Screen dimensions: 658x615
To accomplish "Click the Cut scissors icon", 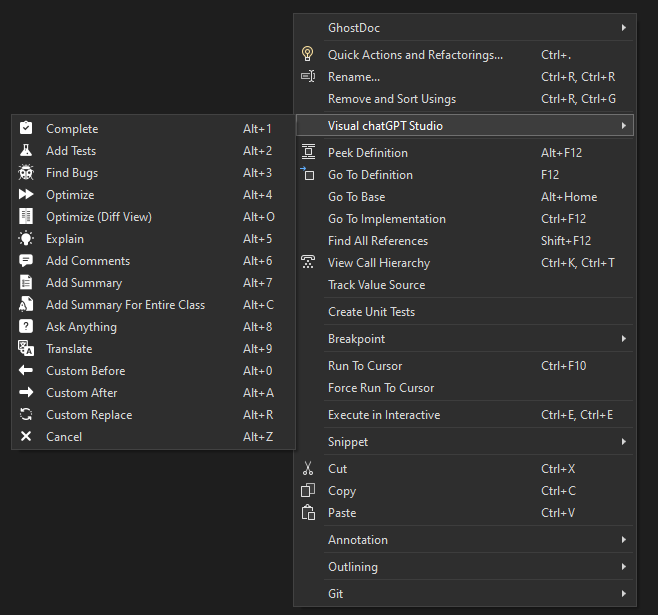I will pyautogui.click(x=308, y=468).
